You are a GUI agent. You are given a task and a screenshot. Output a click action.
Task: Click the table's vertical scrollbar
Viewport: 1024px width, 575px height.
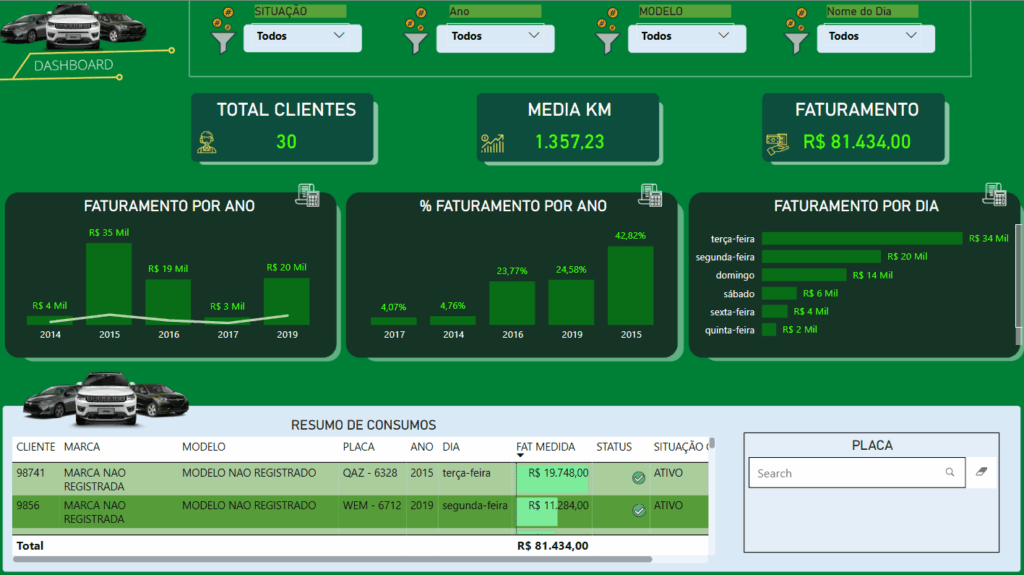pos(712,443)
